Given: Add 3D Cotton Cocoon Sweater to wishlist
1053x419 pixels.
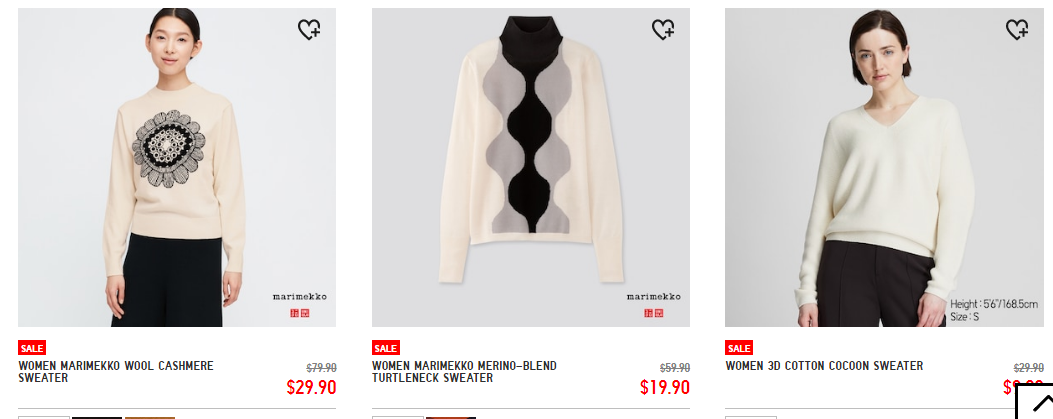Looking at the screenshot, I should click(x=1017, y=30).
